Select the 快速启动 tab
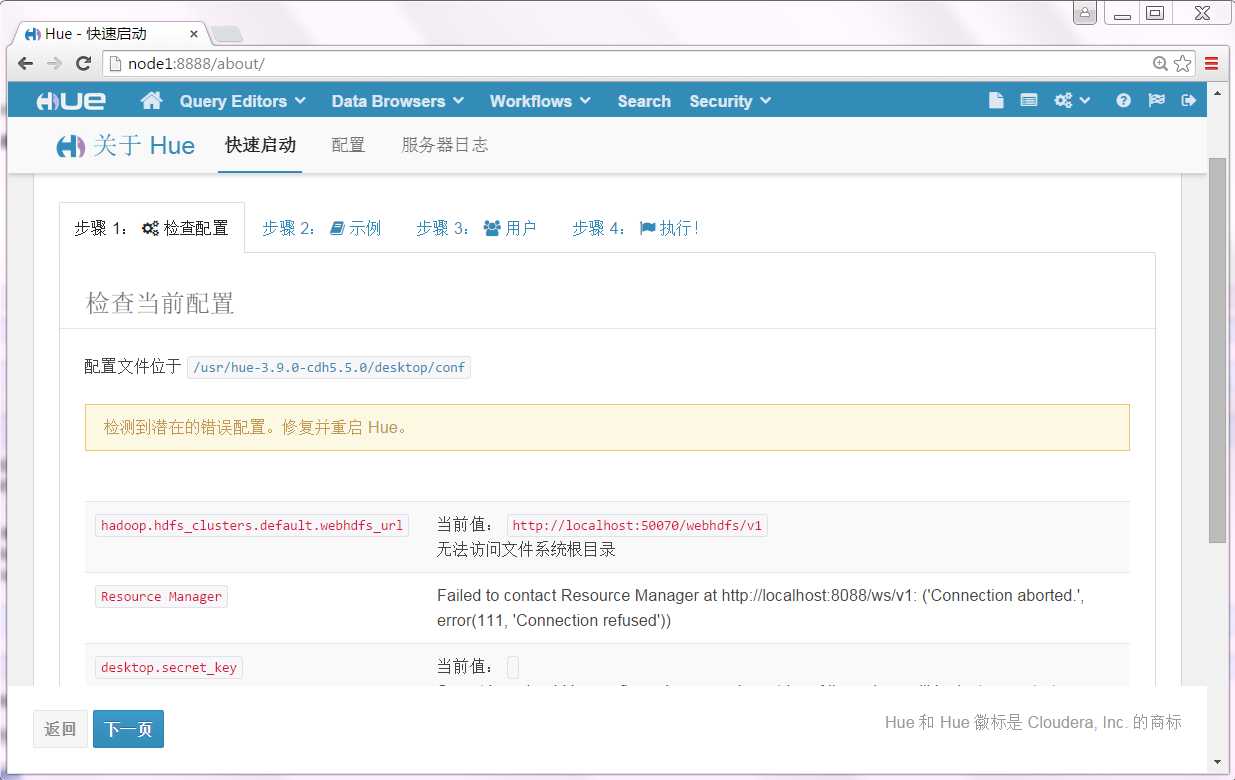 260,145
